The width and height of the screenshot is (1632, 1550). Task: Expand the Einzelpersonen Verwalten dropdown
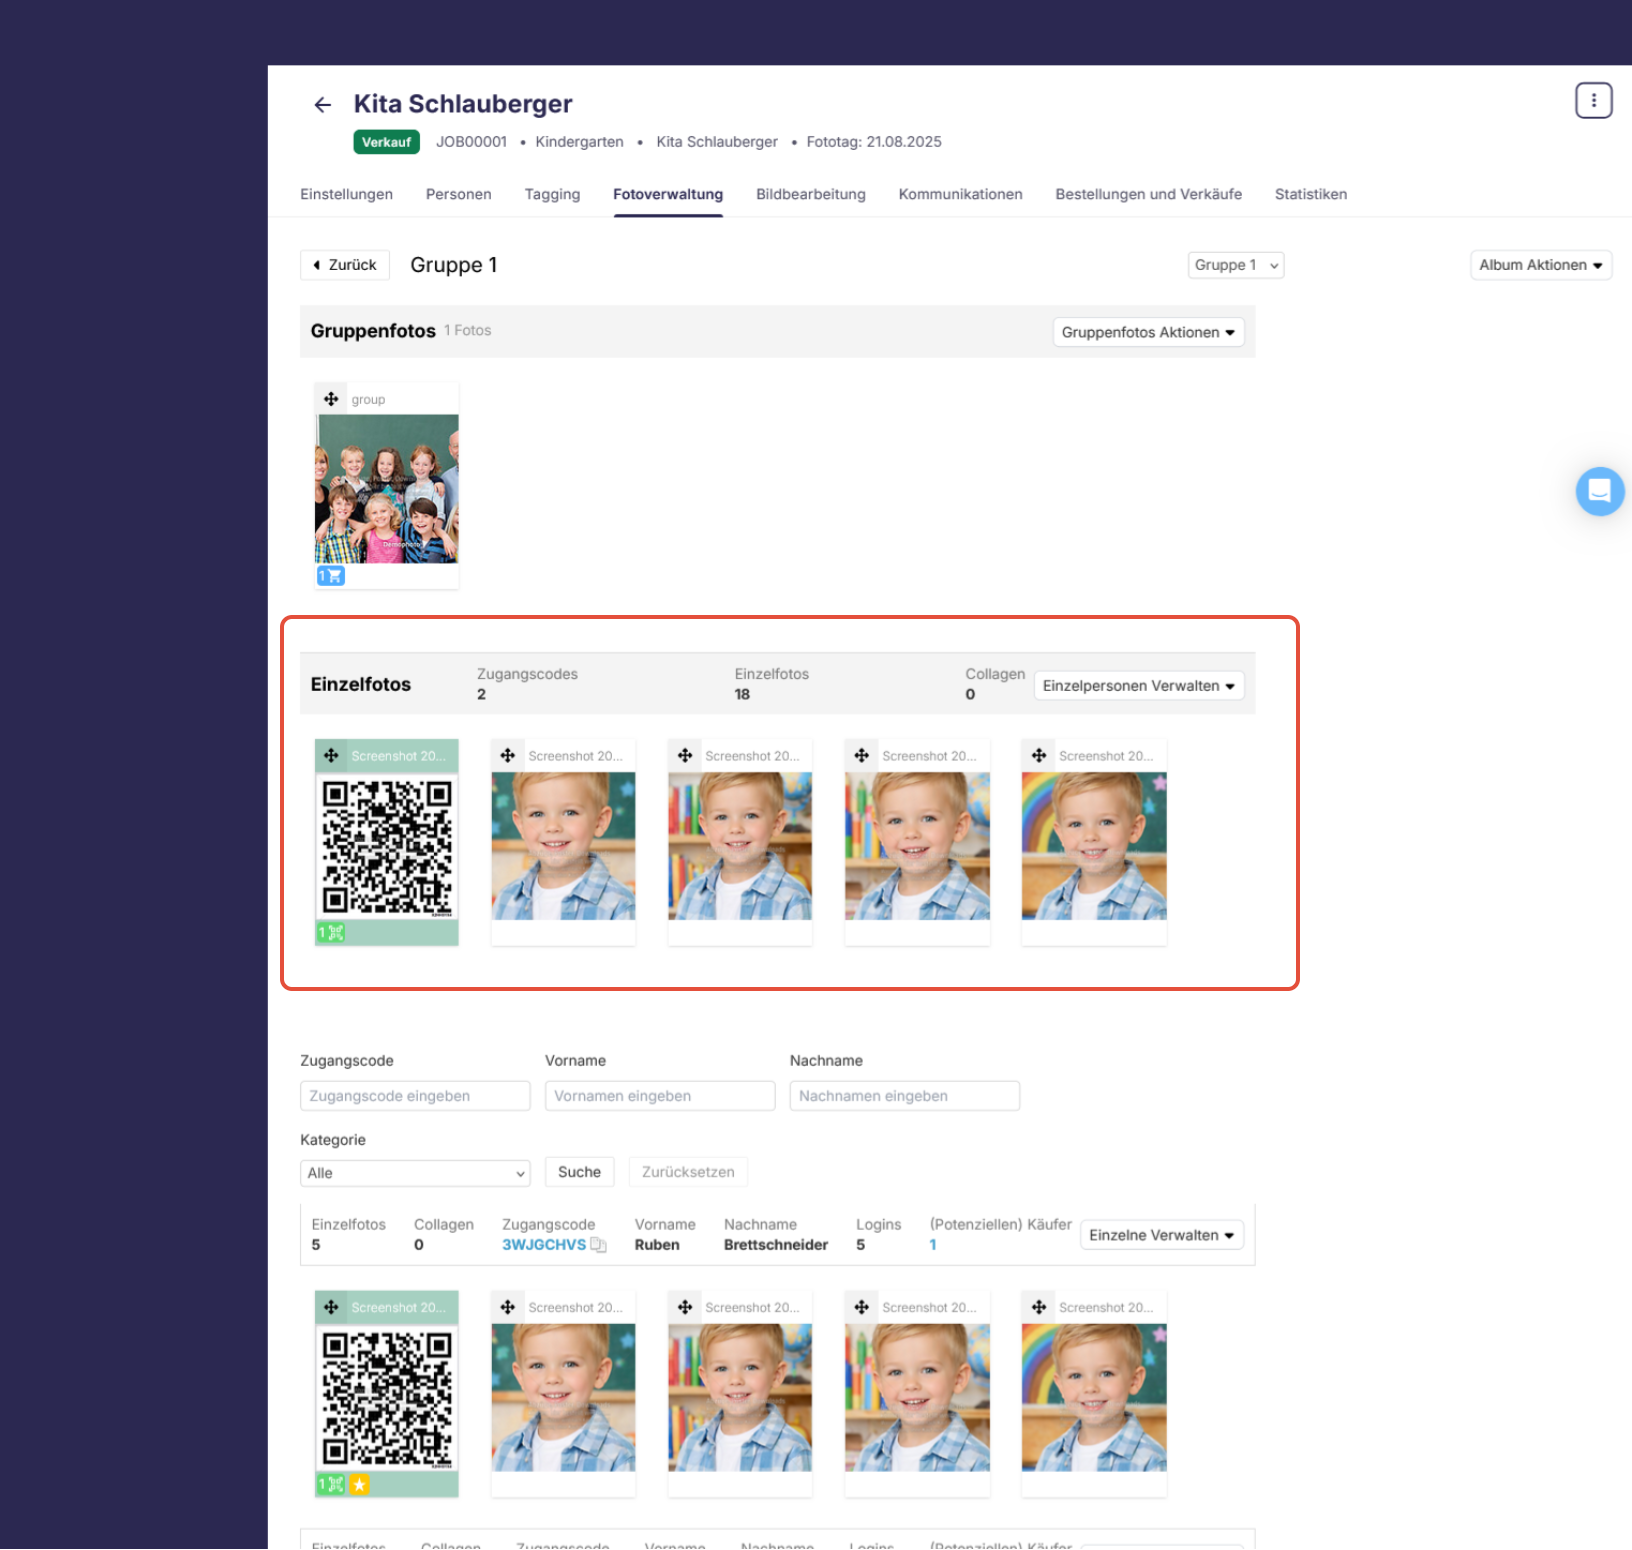point(1138,686)
